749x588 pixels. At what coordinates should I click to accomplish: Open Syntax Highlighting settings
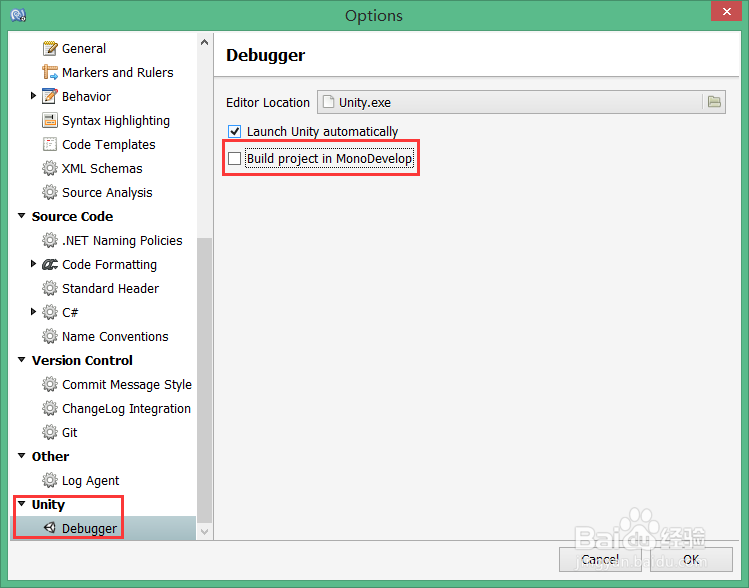116,121
